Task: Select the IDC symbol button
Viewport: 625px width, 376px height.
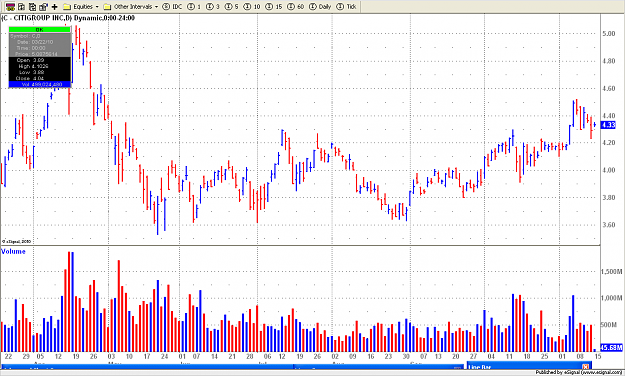Action: 173,6
